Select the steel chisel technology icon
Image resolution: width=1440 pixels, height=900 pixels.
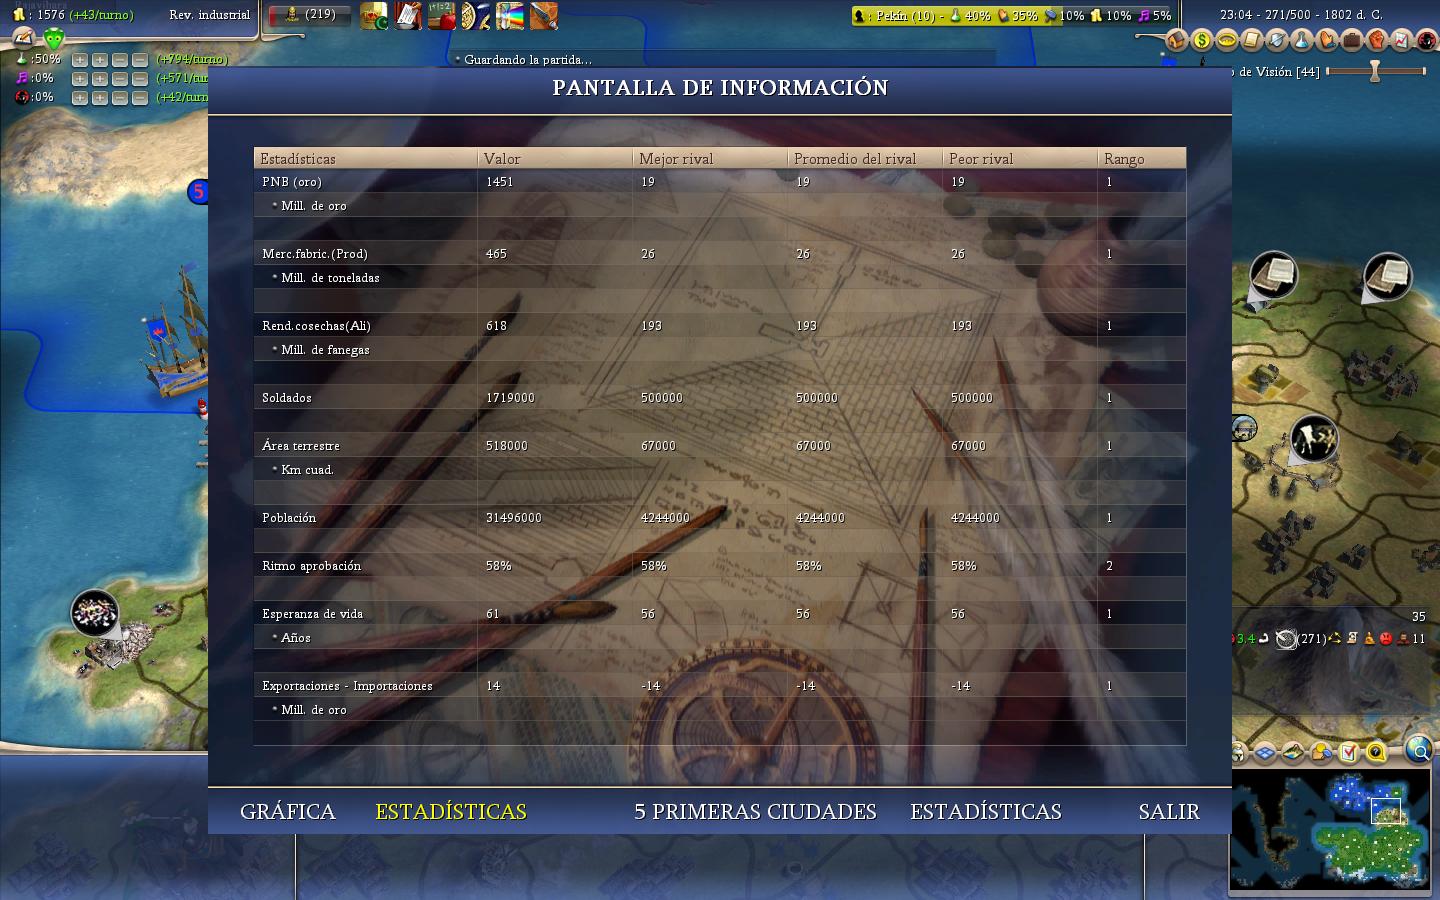[544, 16]
